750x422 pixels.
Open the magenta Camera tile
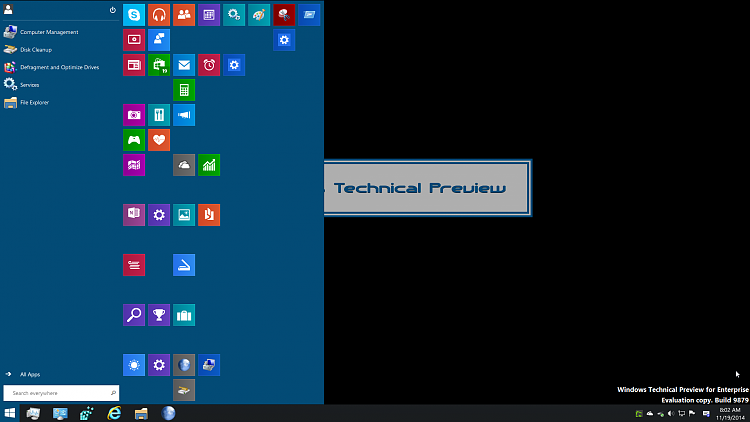click(134, 115)
